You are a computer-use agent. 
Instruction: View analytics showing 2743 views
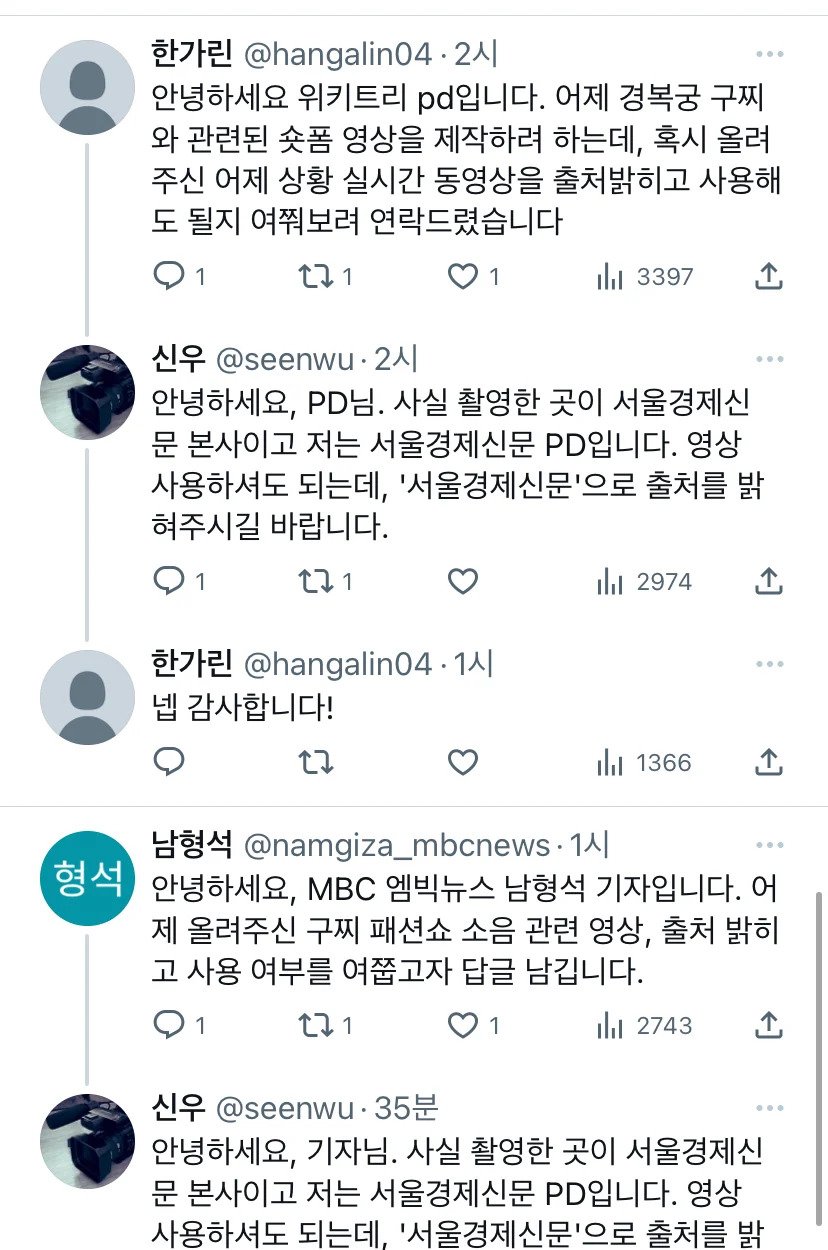point(644,1026)
